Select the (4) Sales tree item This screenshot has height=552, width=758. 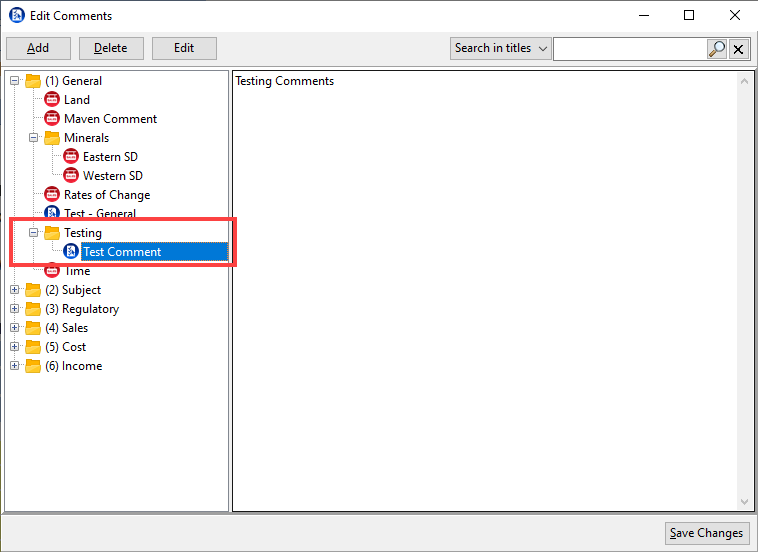66,328
